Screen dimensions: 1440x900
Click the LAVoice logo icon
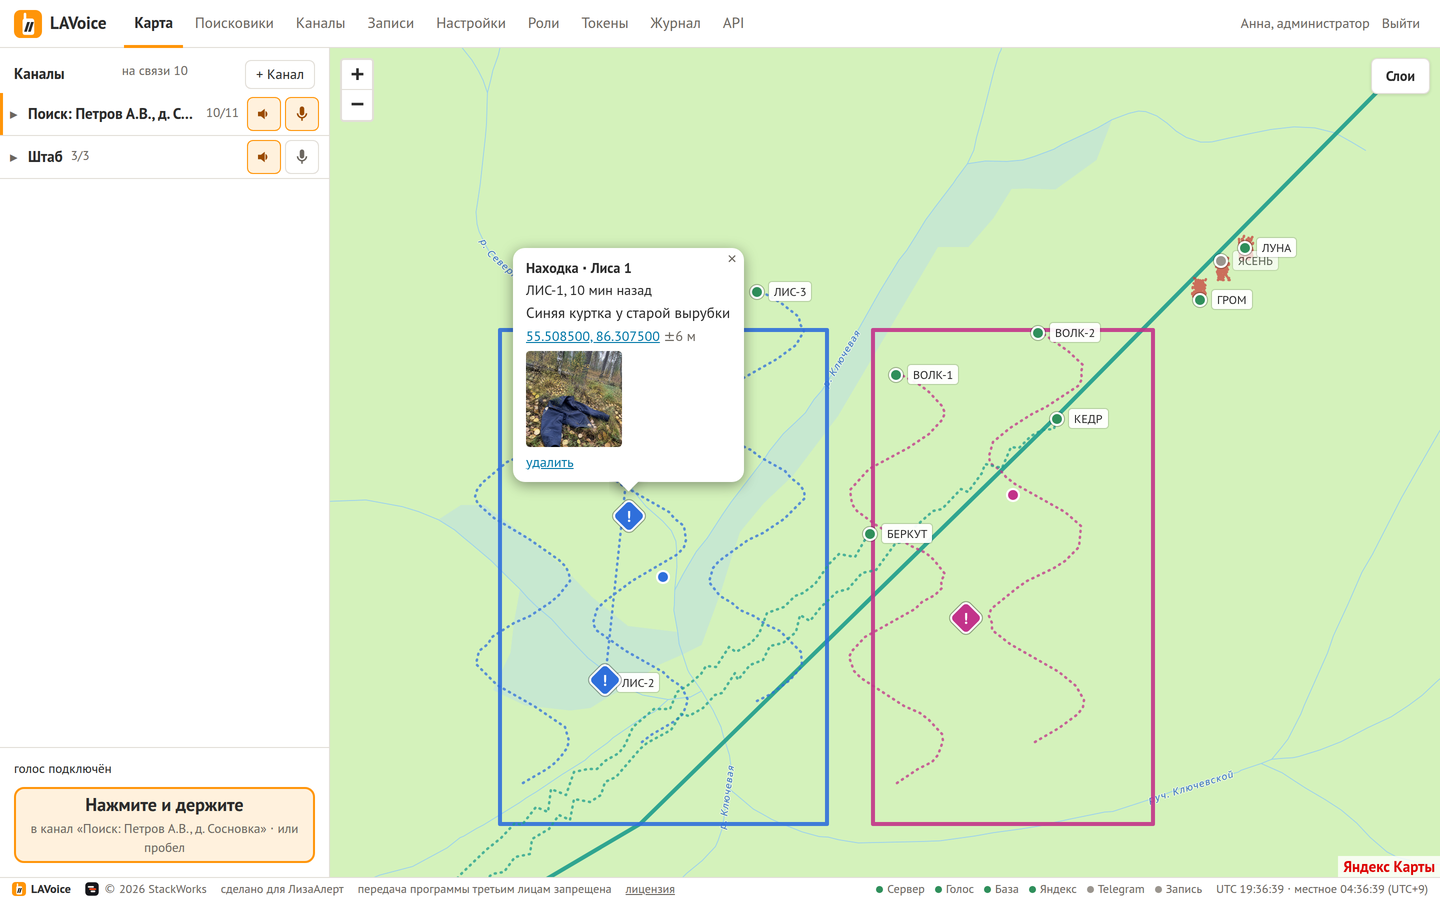tap(28, 23)
